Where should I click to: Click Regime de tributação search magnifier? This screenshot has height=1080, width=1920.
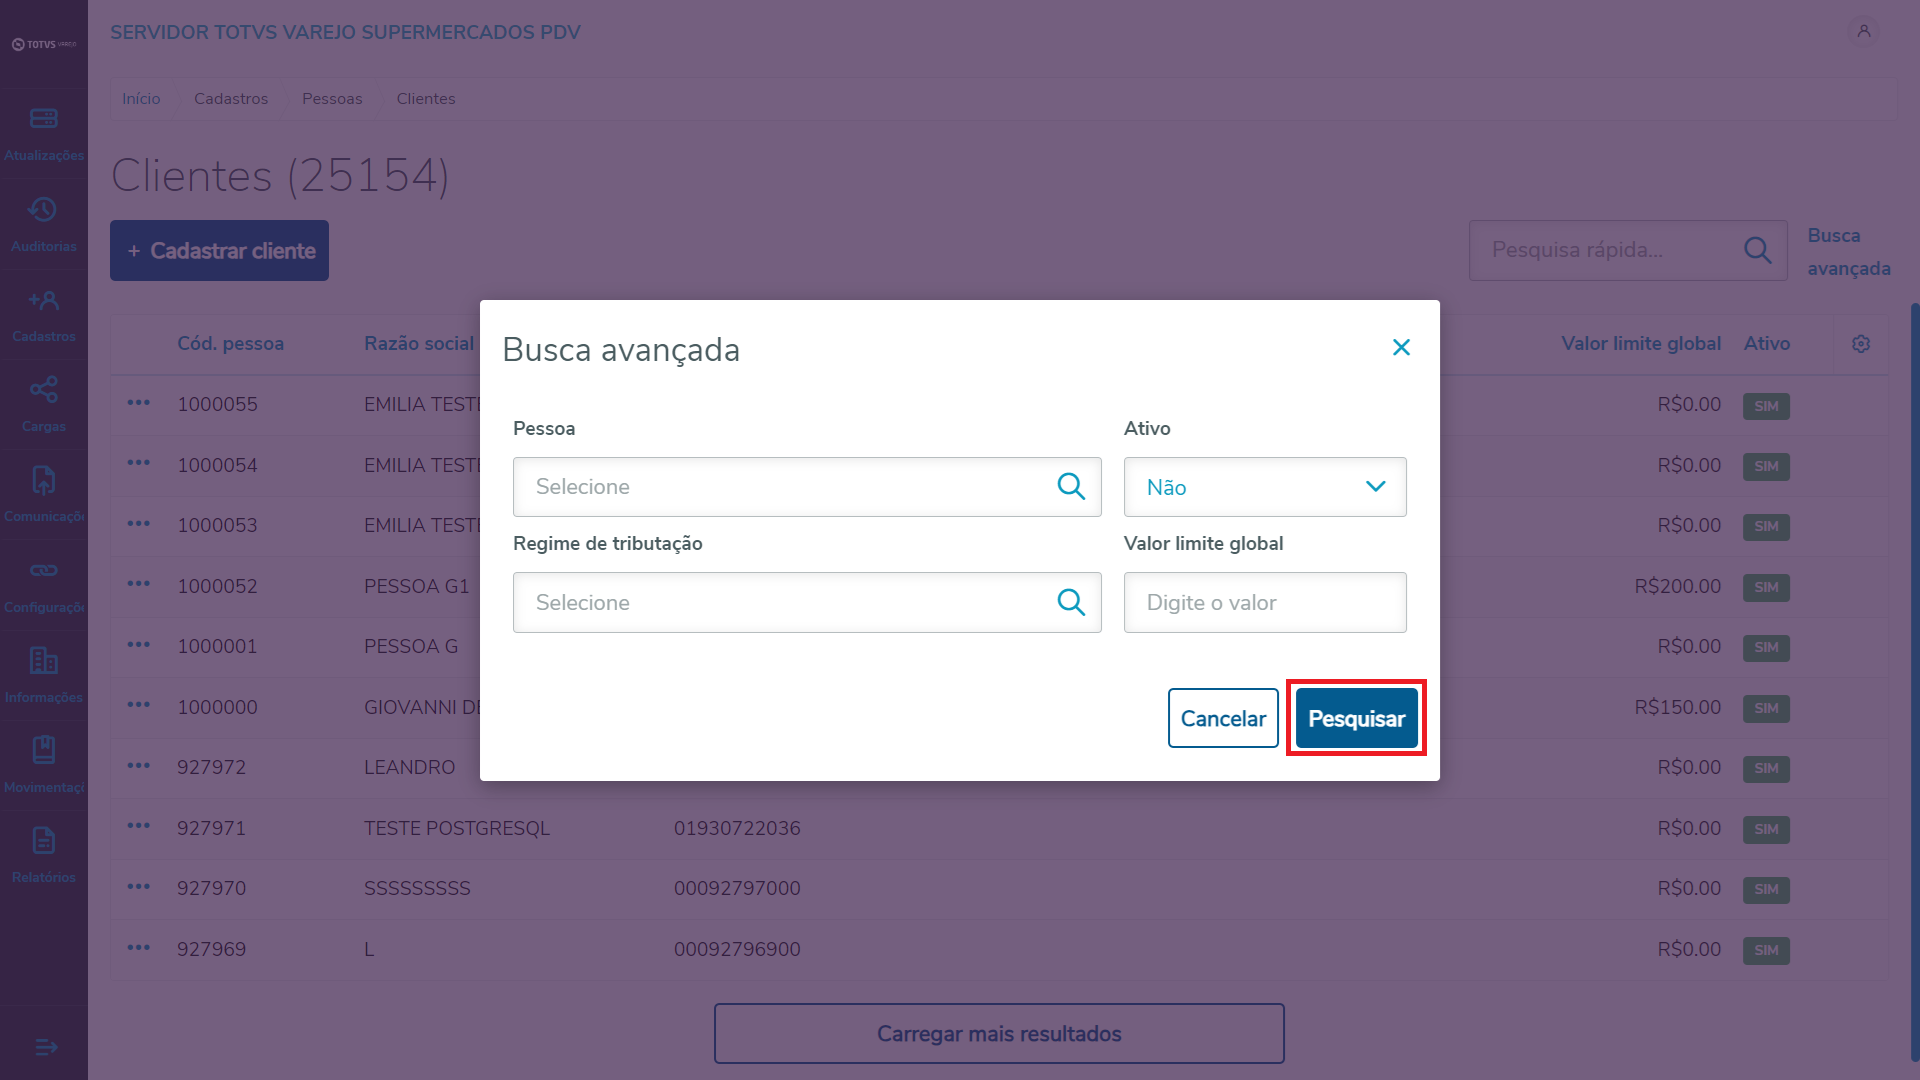coord(1071,602)
